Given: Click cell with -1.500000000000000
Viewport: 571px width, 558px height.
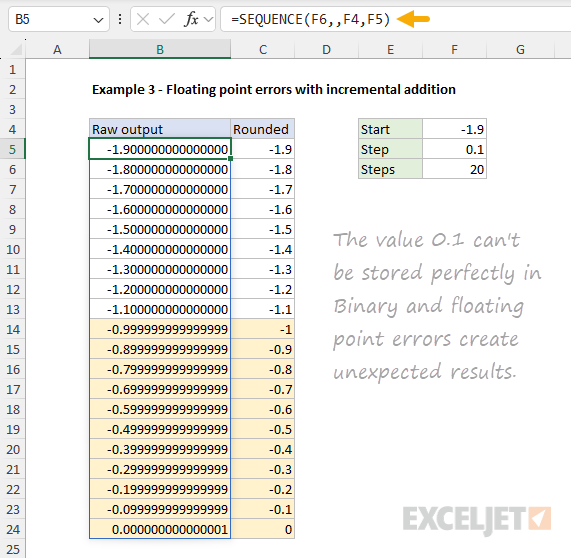Looking at the screenshot, I should pos(160,229).
